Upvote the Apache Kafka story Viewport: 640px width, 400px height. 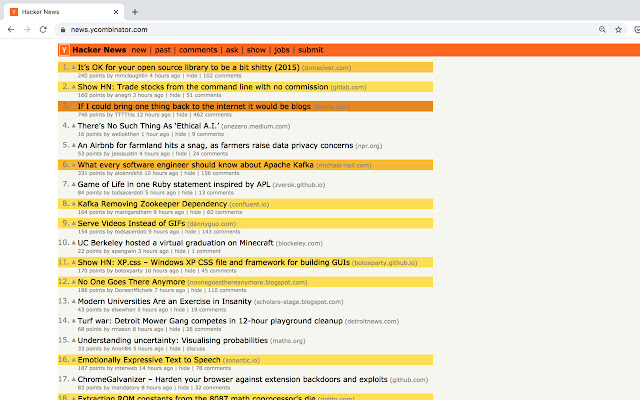point(74,164)
